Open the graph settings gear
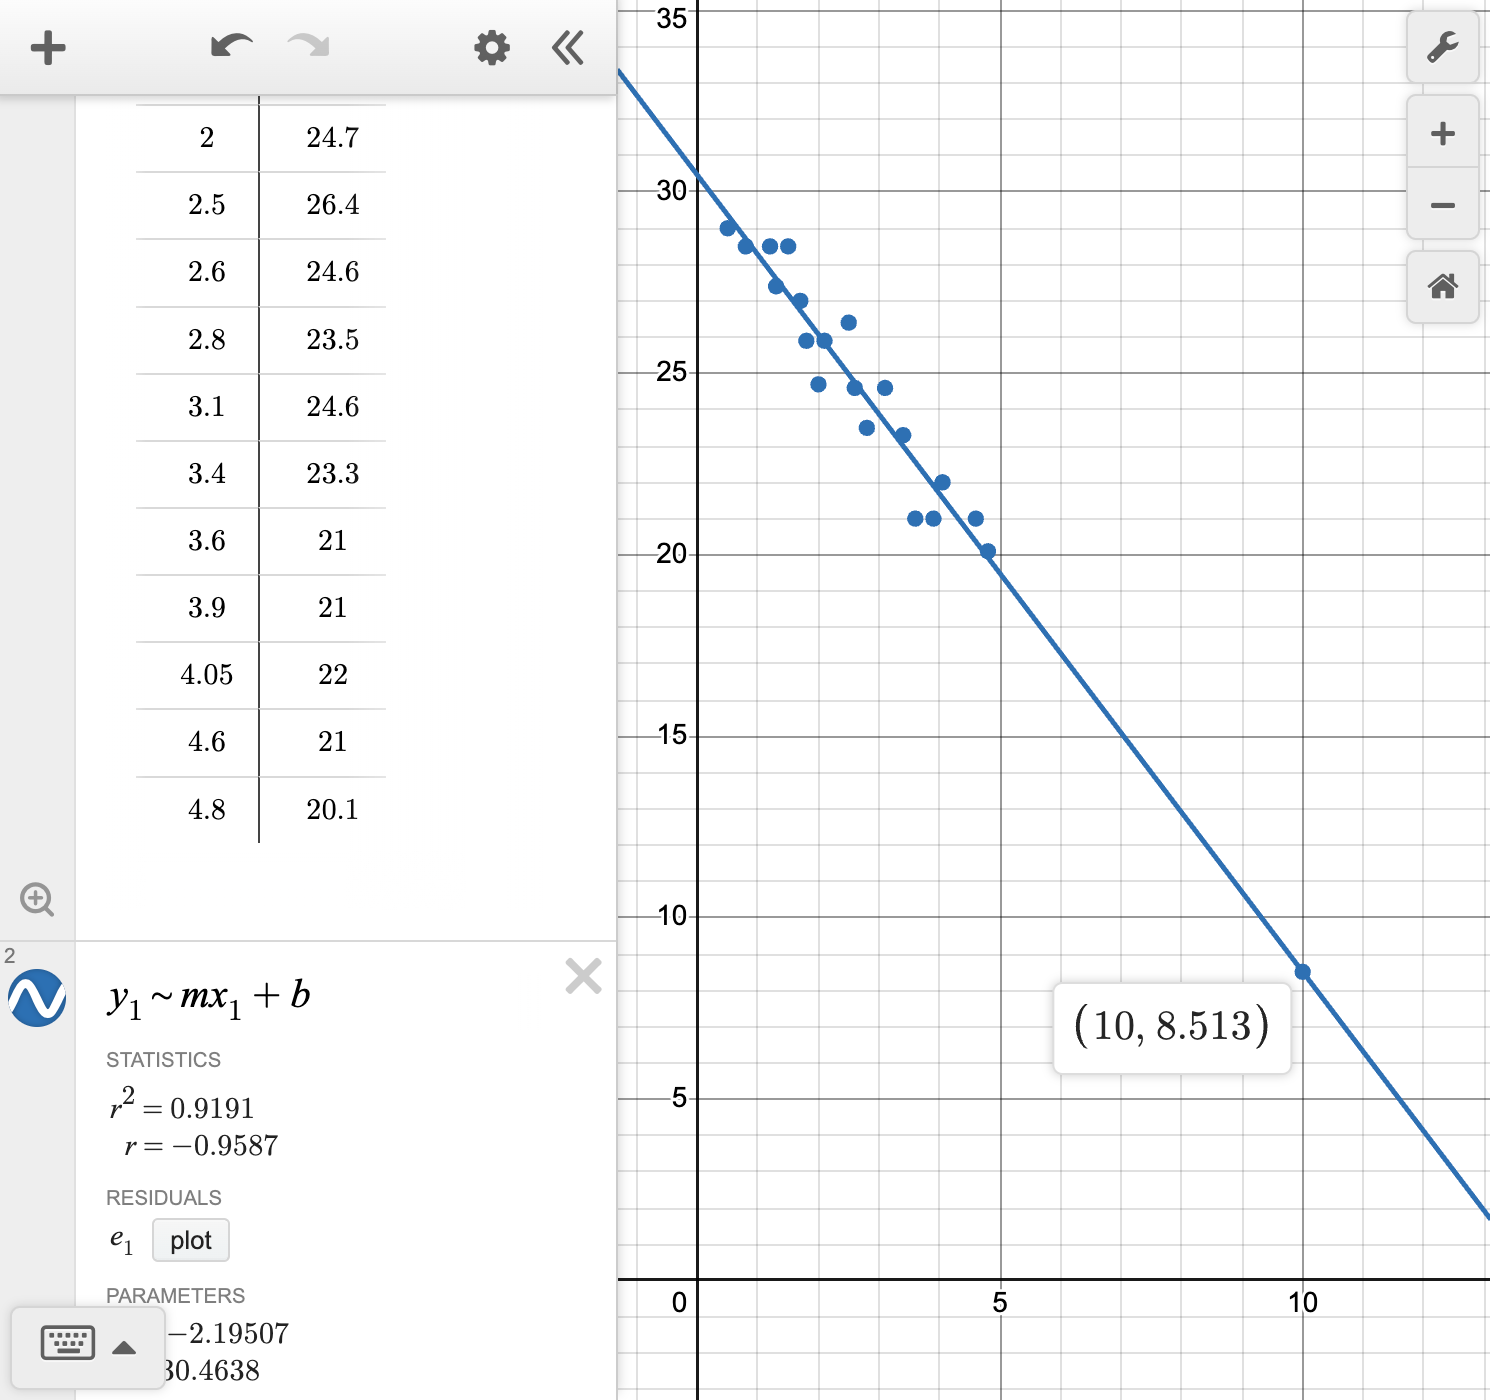The height and width of the screenshot is (1400, 1490). (491, 47)
